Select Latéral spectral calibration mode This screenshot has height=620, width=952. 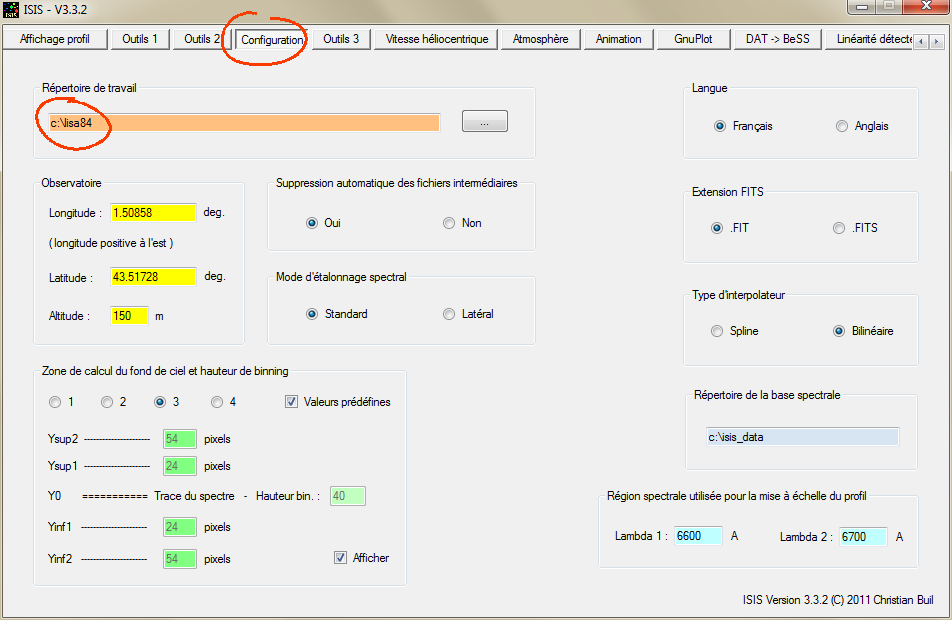(x=449, y=314)
